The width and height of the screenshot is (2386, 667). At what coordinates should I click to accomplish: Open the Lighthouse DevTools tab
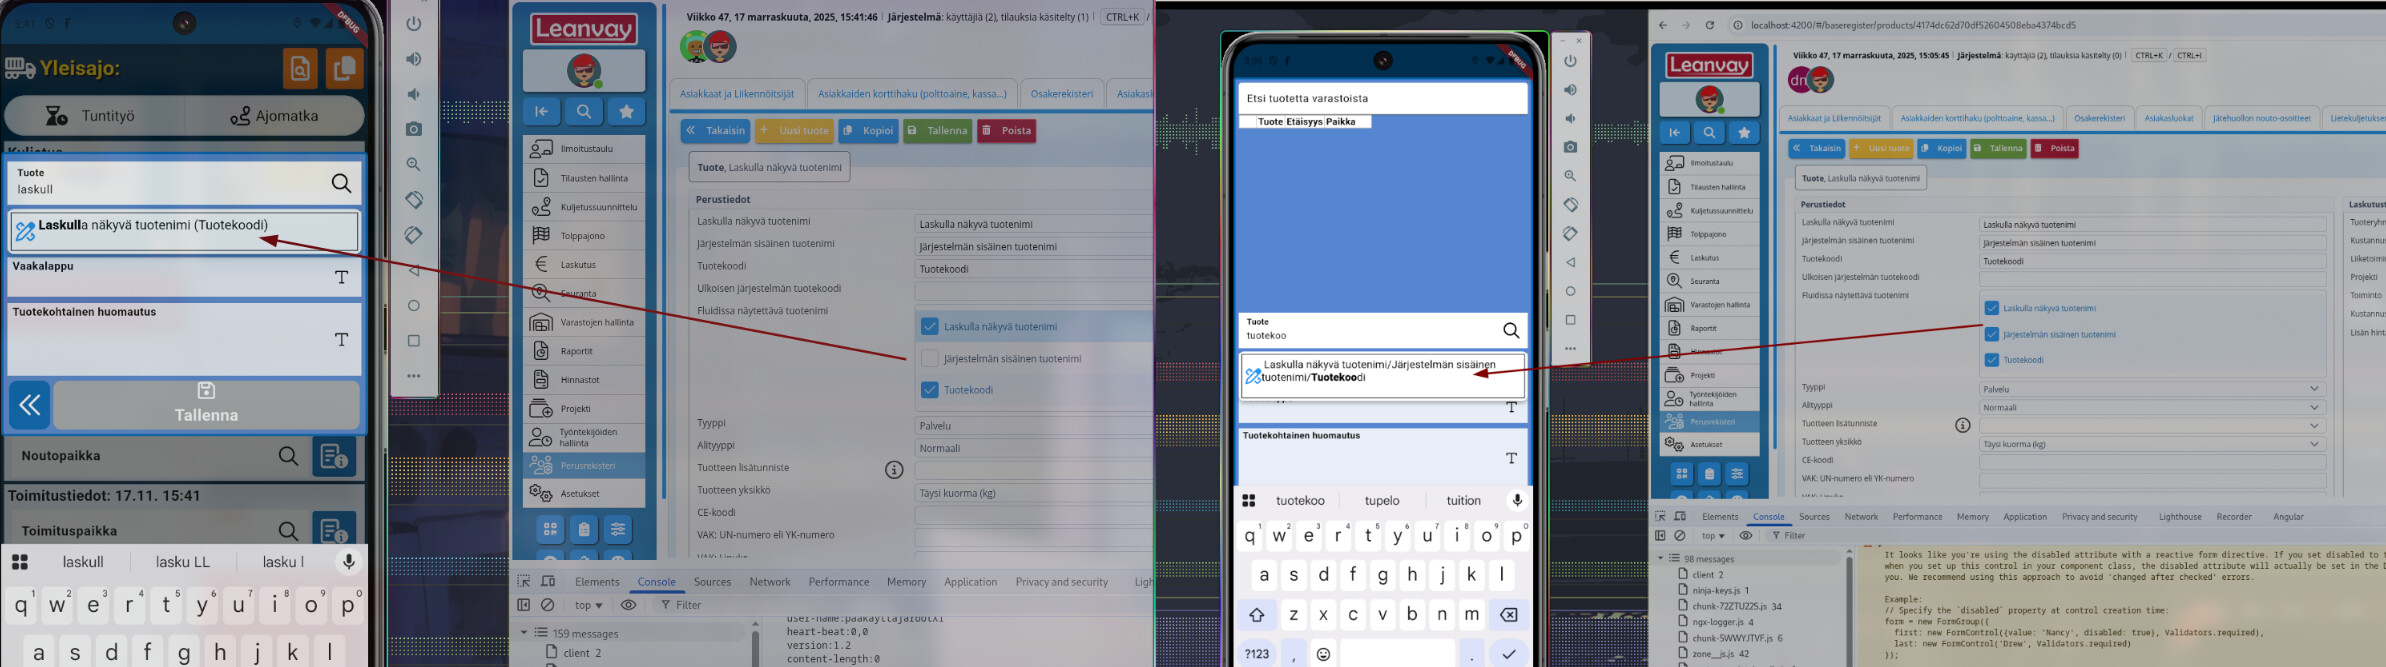(2179, 517)
